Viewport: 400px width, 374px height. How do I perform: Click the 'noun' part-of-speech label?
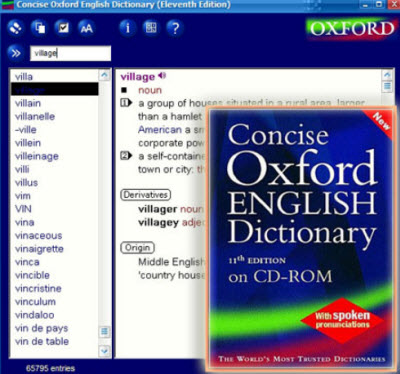(x=150, y=90)
